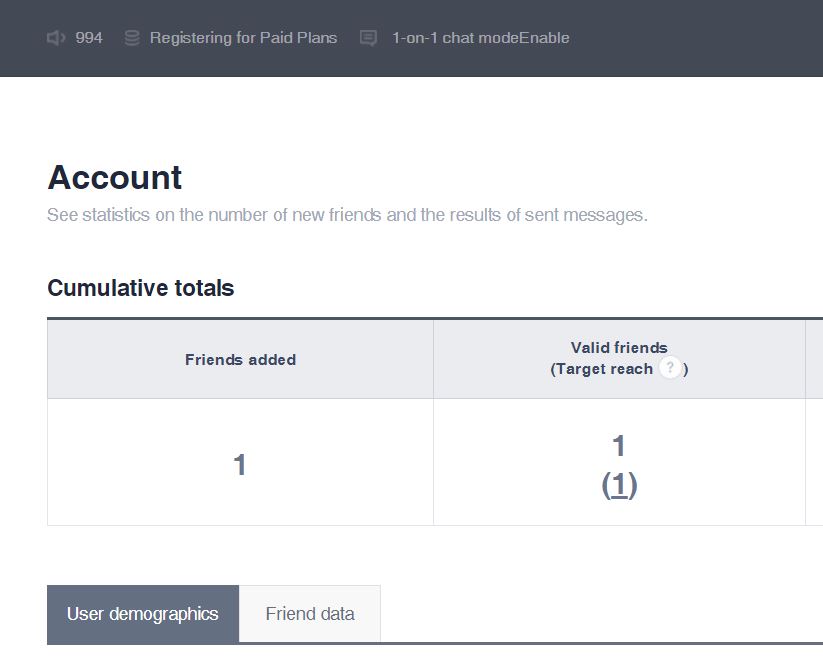
Task: Open the underlined Target reach number link
Action: click(619, 485)
